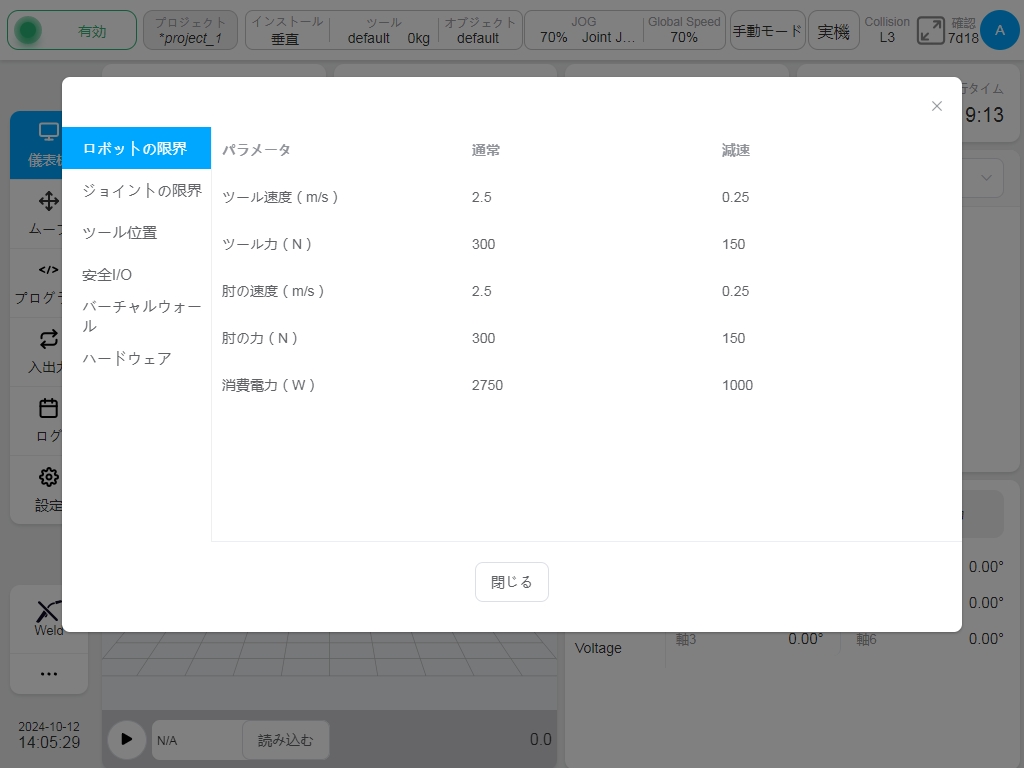Click the 2750 normal power value

487,385
